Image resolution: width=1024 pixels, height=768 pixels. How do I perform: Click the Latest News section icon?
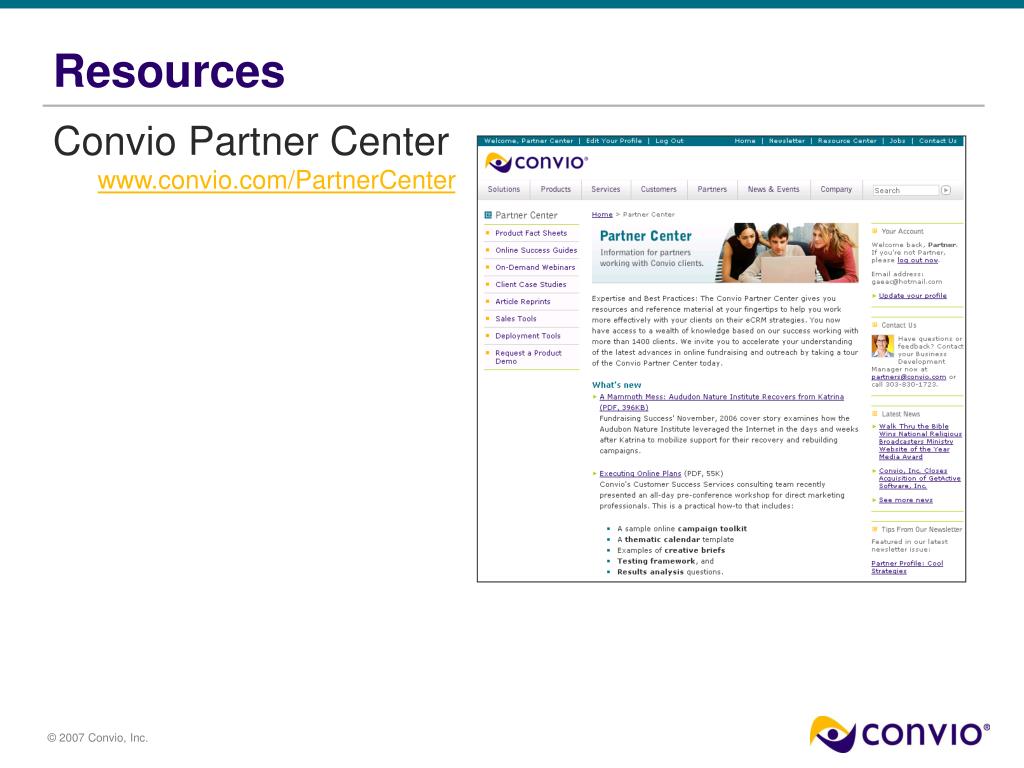(x=874, y=413)
